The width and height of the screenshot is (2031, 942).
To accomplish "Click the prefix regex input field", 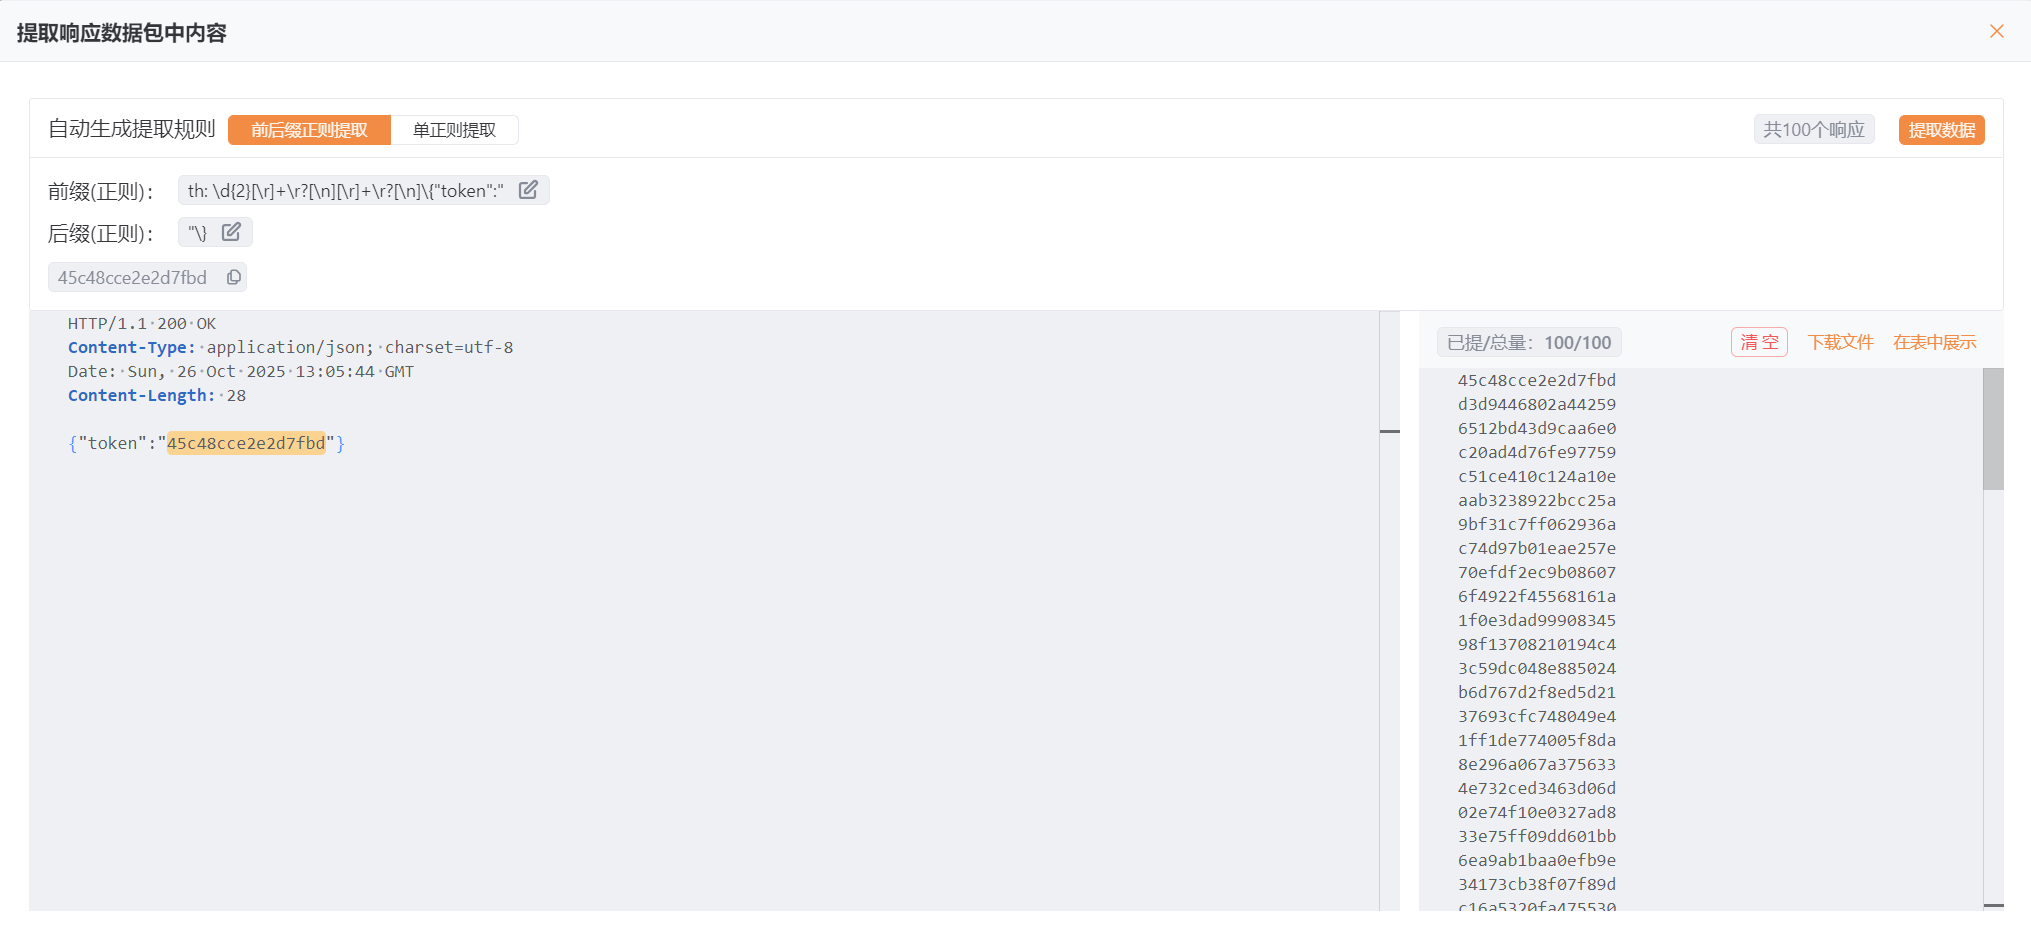I will pyautogui.click(x=346, y=190).
